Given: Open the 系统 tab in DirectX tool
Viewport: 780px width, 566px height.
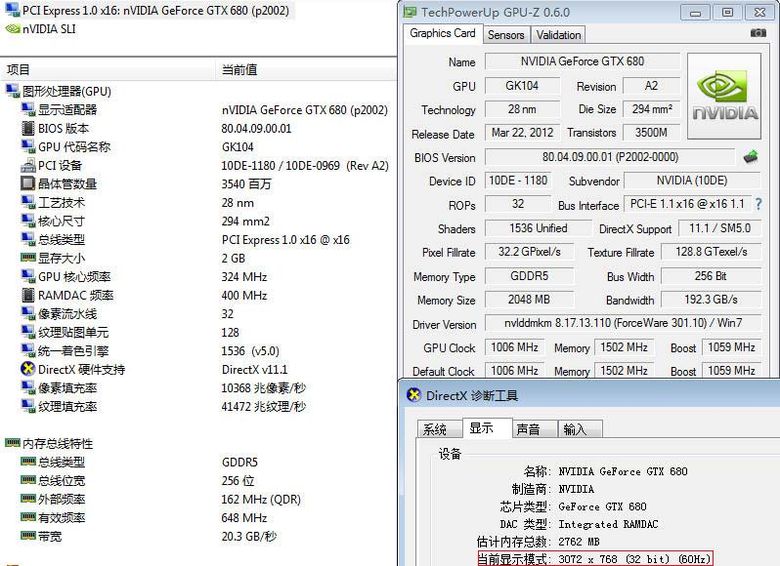Looking at the screenshot, I should (x=436, y=429).
